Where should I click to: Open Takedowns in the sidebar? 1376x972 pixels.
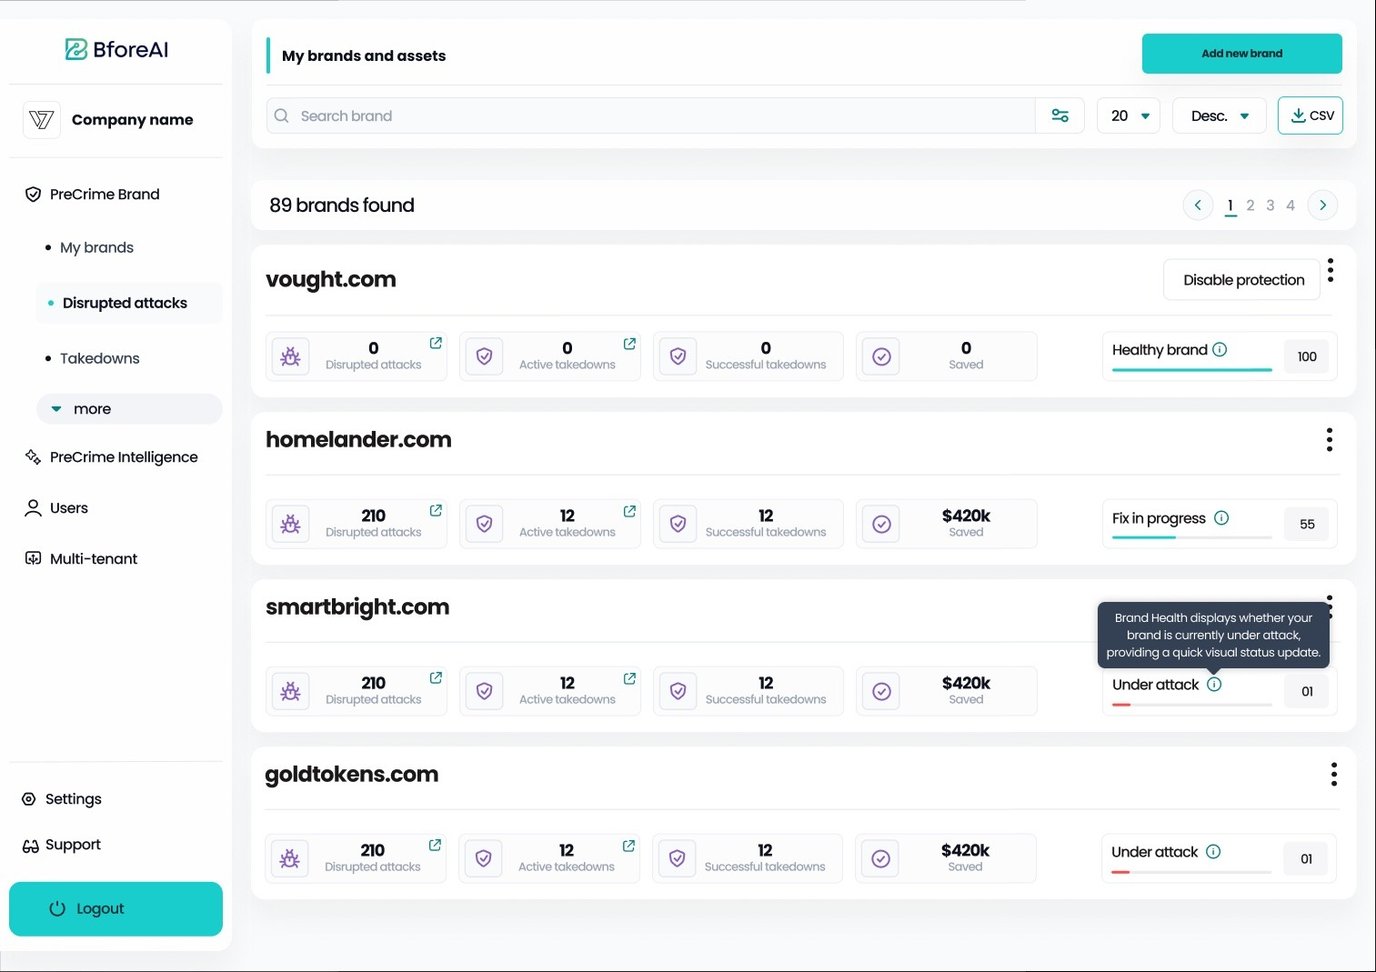[x=99, y=358]
